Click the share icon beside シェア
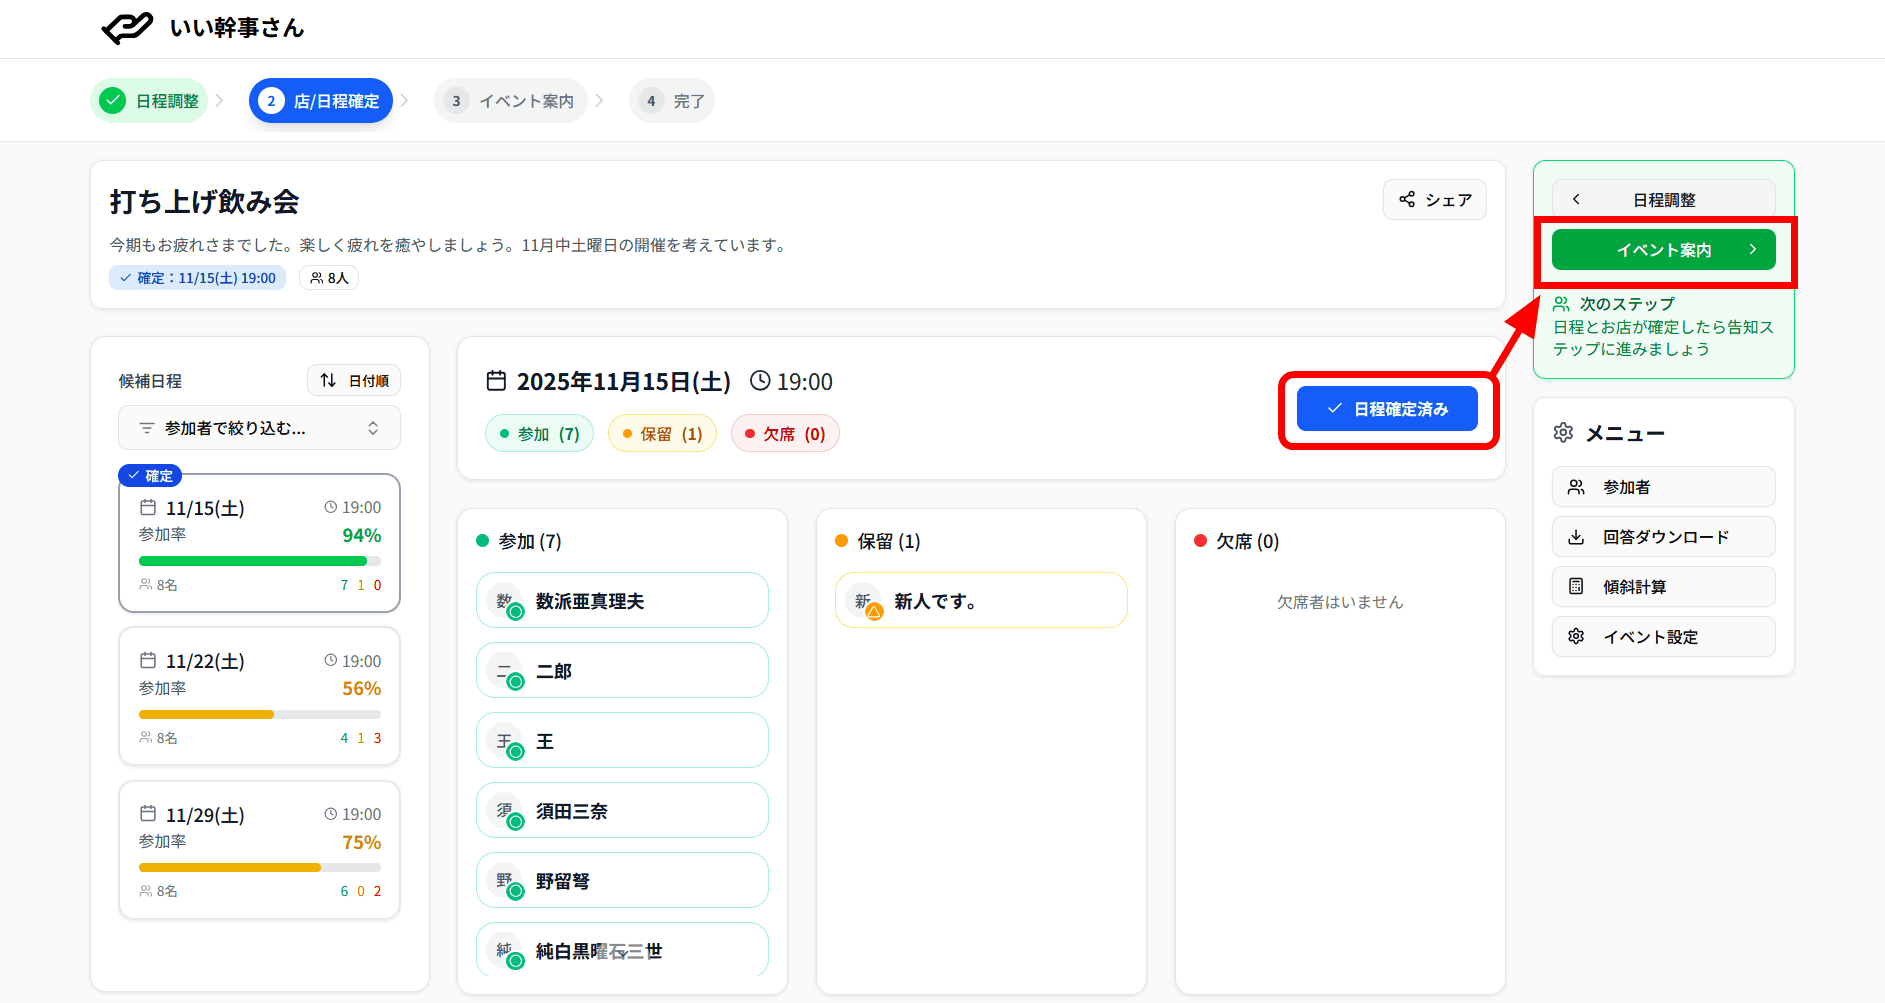The width and height of the screenshot is (1885, 1003). [1407, 199]
